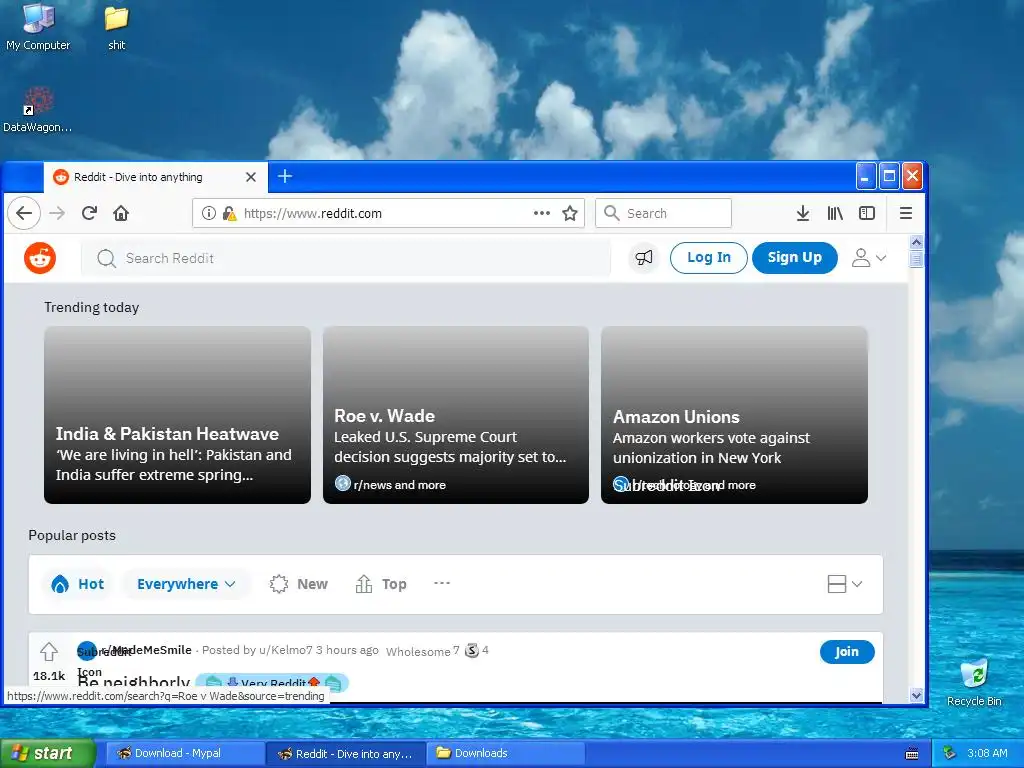Focus the Search Reddit field
This screenshot has height=768, width=1024.
tap(346, 259)
